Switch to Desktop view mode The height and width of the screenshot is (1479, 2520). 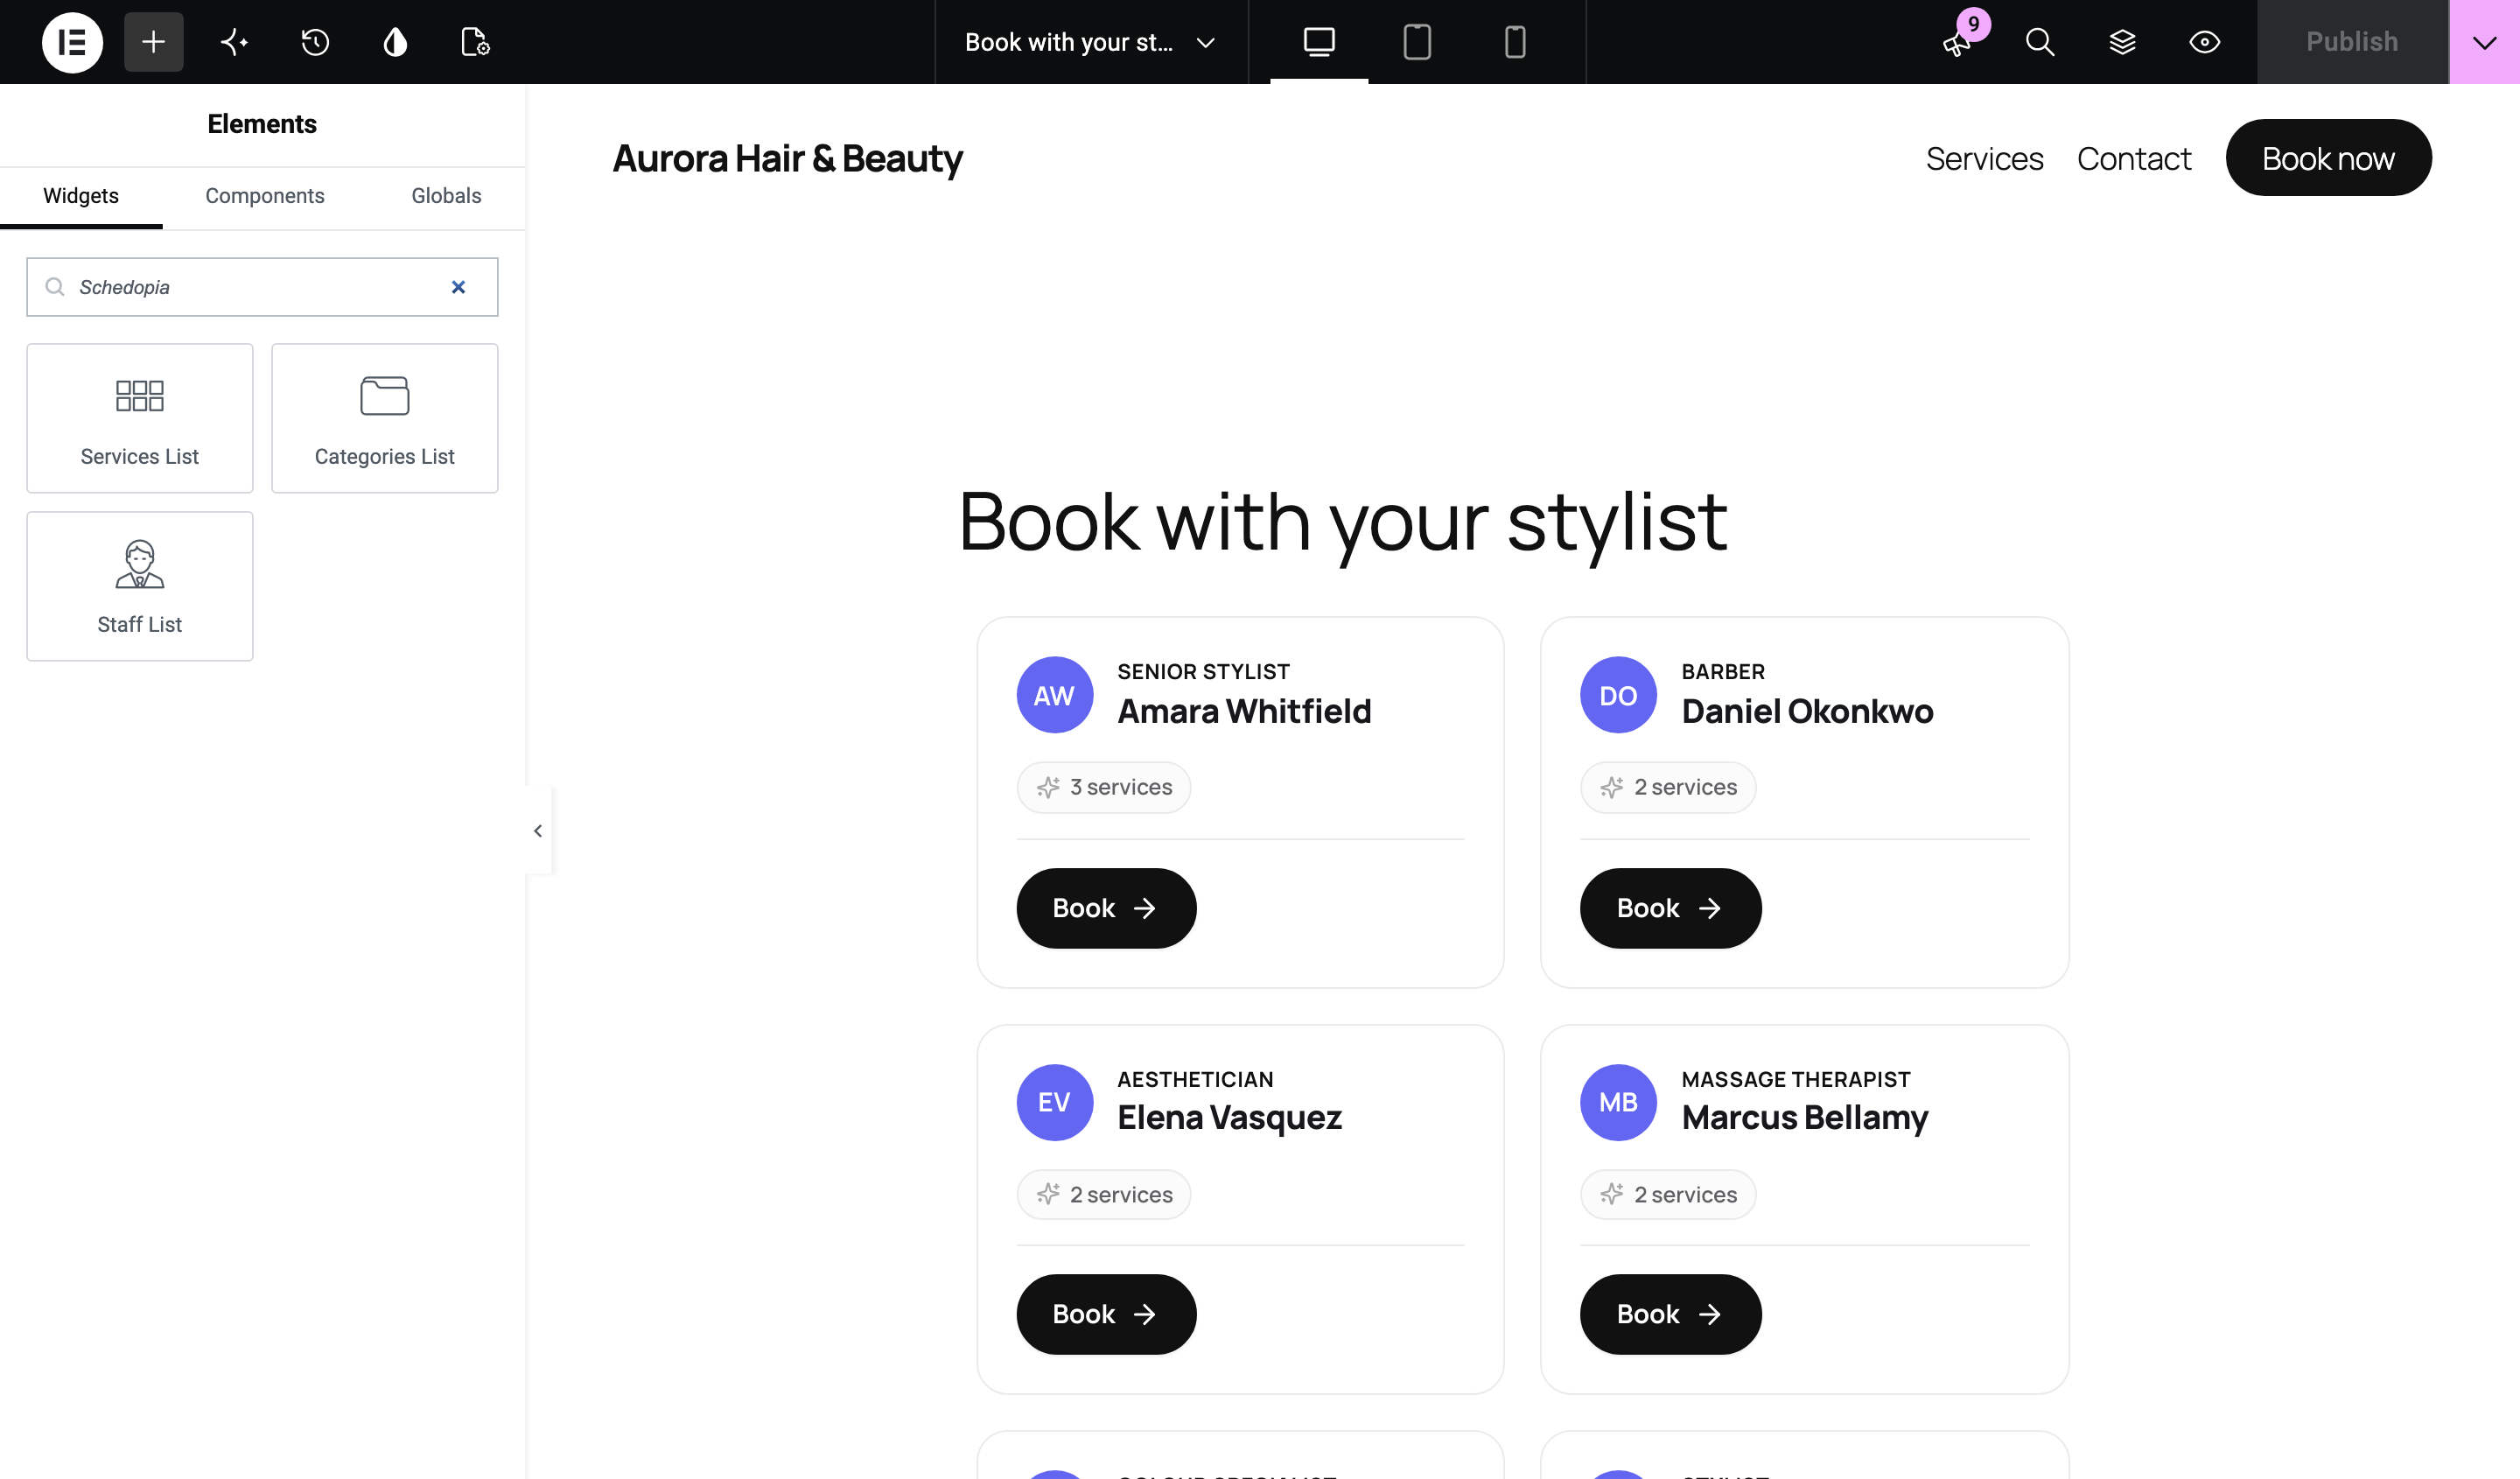click(x=1319, y=42)
